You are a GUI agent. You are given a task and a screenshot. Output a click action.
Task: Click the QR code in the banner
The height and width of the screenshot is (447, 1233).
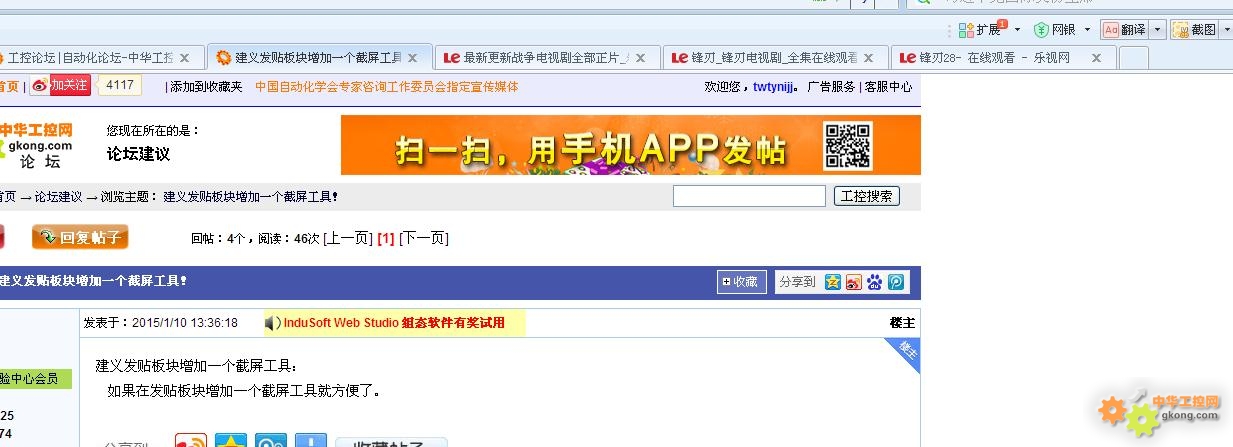coord(847,145)
